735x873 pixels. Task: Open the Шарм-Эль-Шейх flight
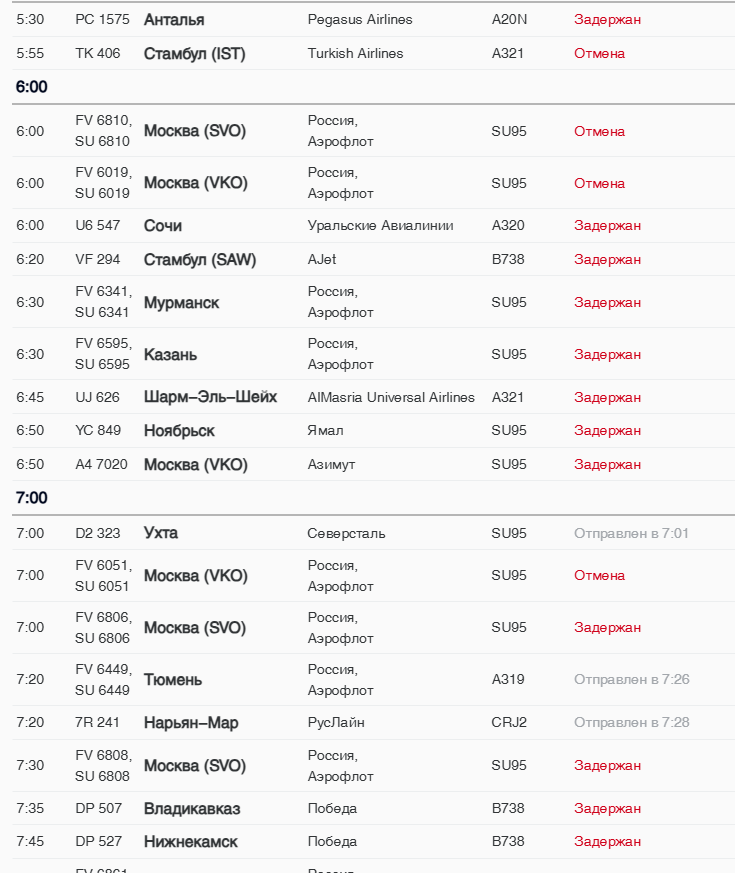tap(210, 398)
